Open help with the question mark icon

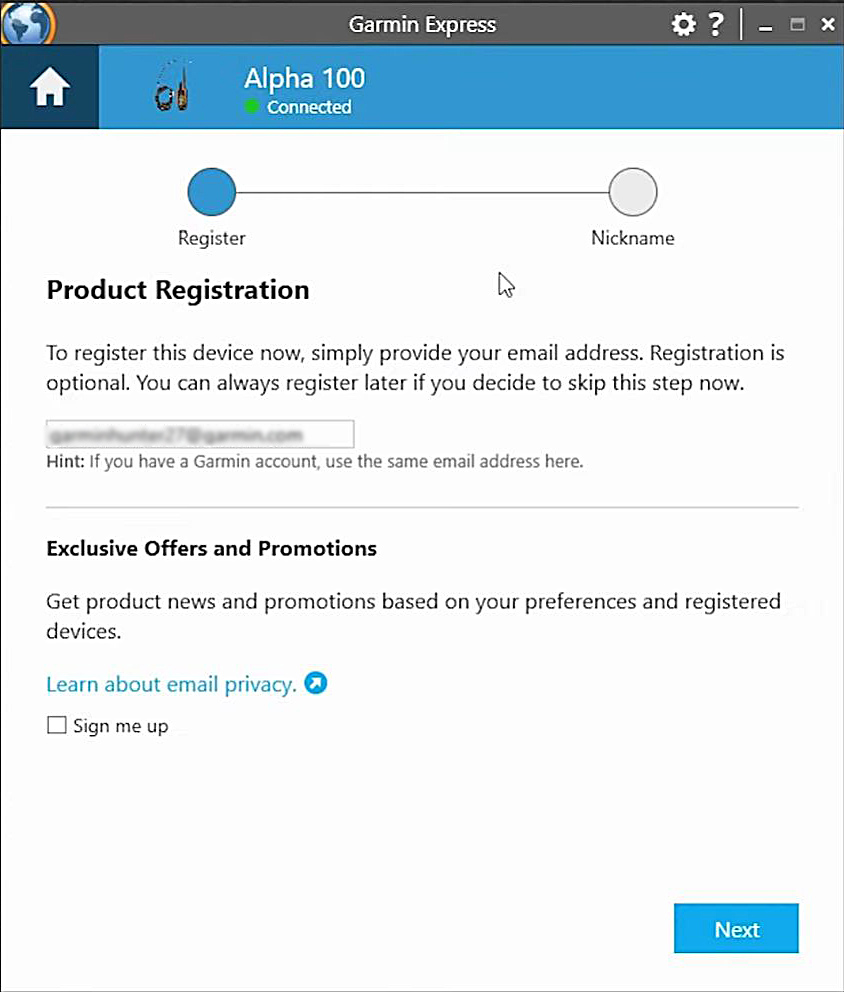pyautogui.click(x=716, y=24)
